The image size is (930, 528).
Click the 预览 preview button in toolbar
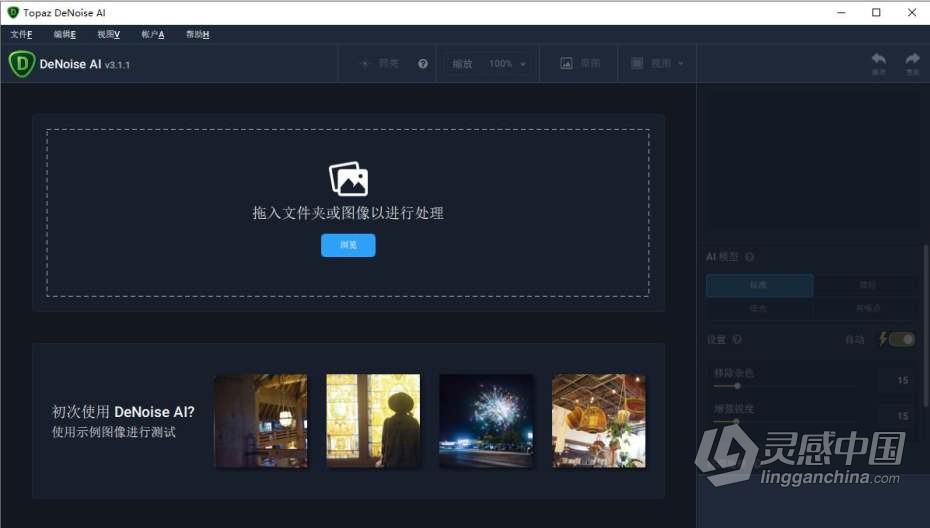pos(380,64)
